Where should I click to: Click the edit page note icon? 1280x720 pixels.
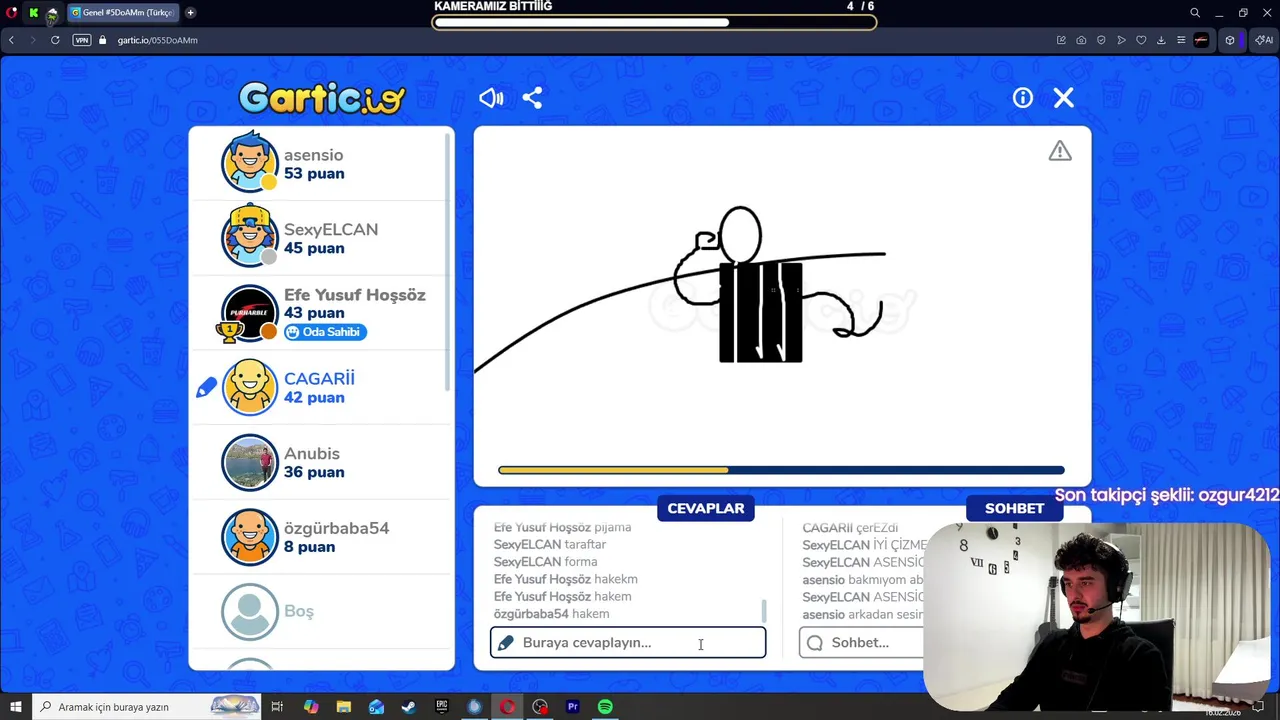click(x=1061, y=40)
